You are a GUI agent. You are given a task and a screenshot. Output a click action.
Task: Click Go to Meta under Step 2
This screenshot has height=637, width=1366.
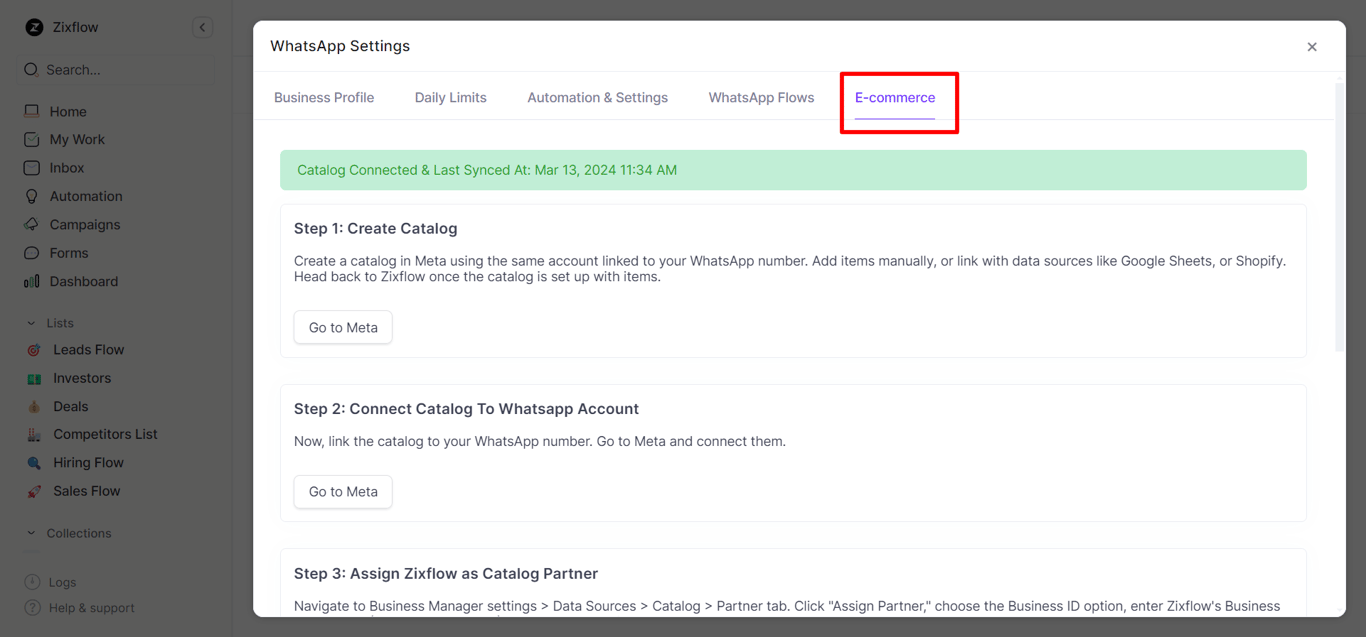click(343, 491)
